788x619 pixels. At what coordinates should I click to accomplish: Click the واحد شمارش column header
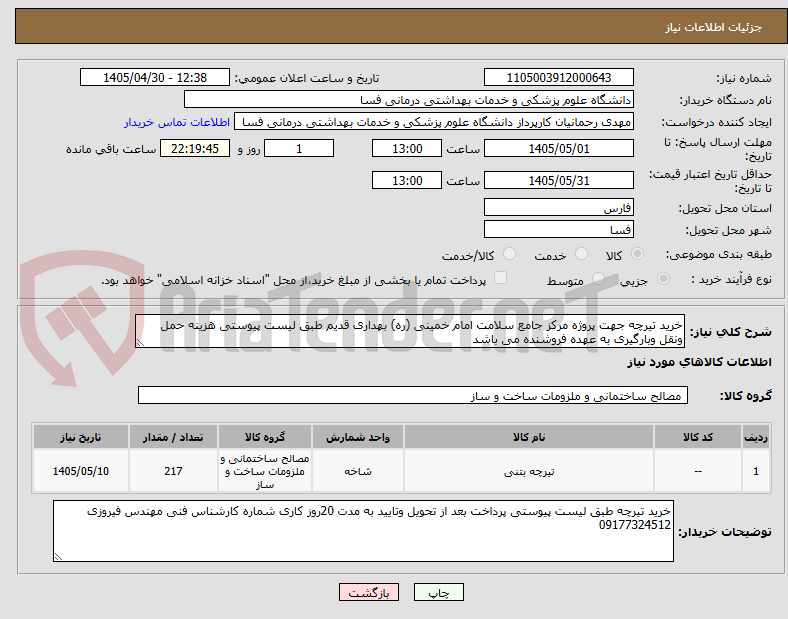[x=358, y=437]
